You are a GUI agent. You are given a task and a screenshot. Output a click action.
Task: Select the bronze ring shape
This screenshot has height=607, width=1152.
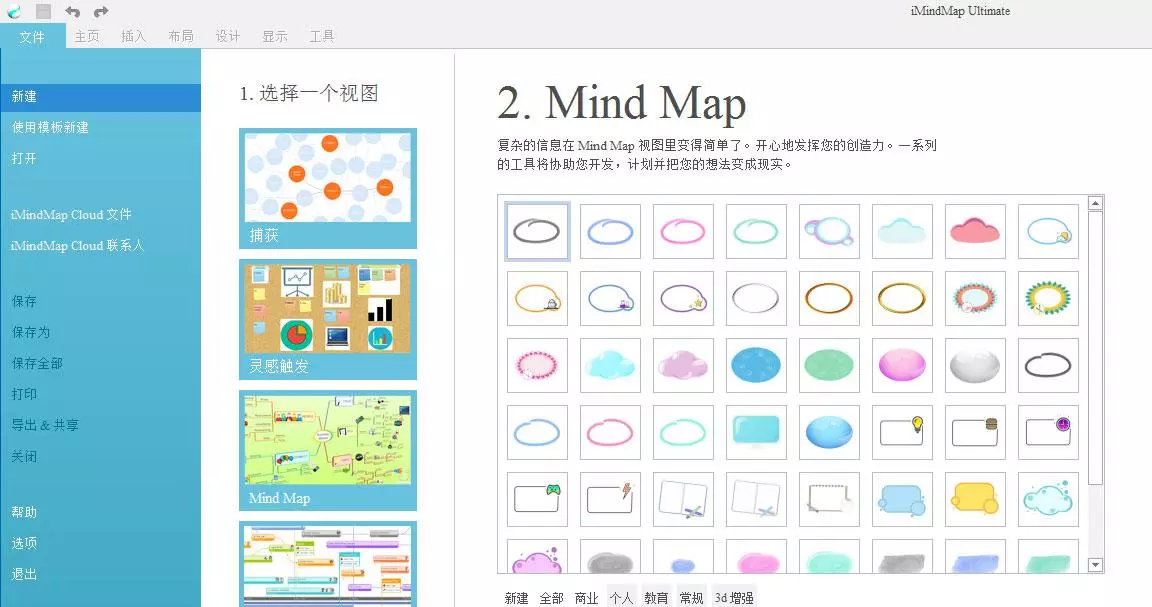click(x=829, y=298)
